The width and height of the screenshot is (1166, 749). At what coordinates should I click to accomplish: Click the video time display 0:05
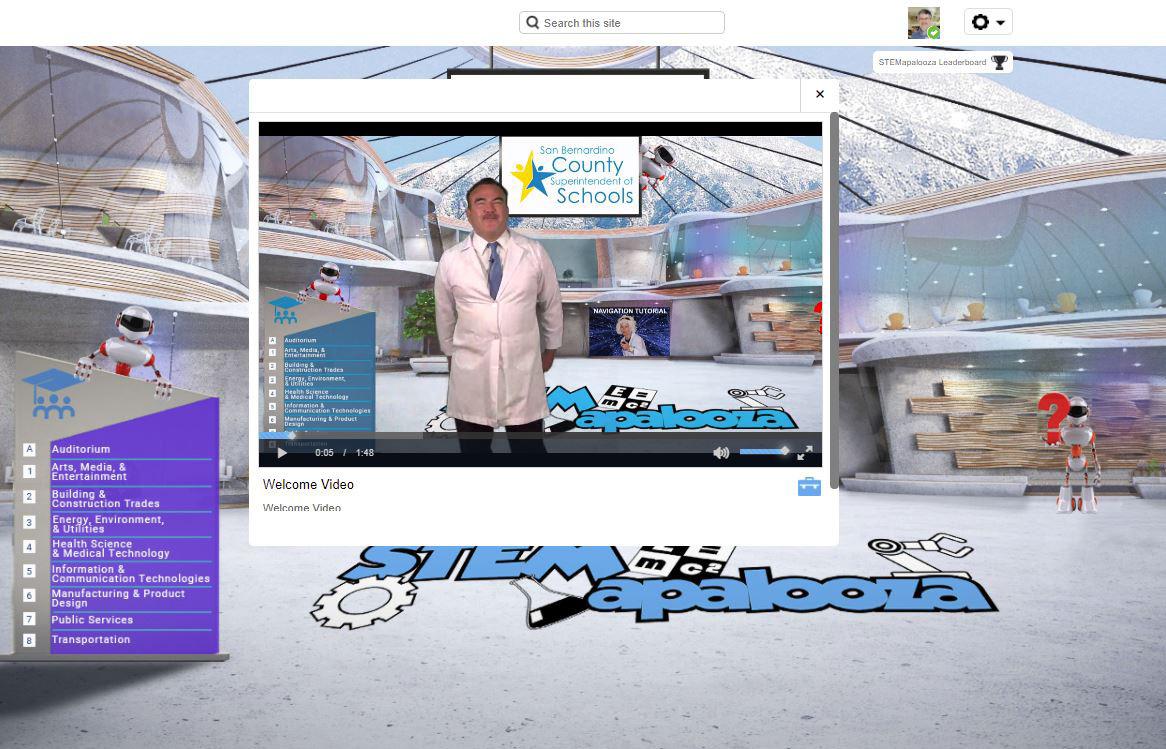324,452
